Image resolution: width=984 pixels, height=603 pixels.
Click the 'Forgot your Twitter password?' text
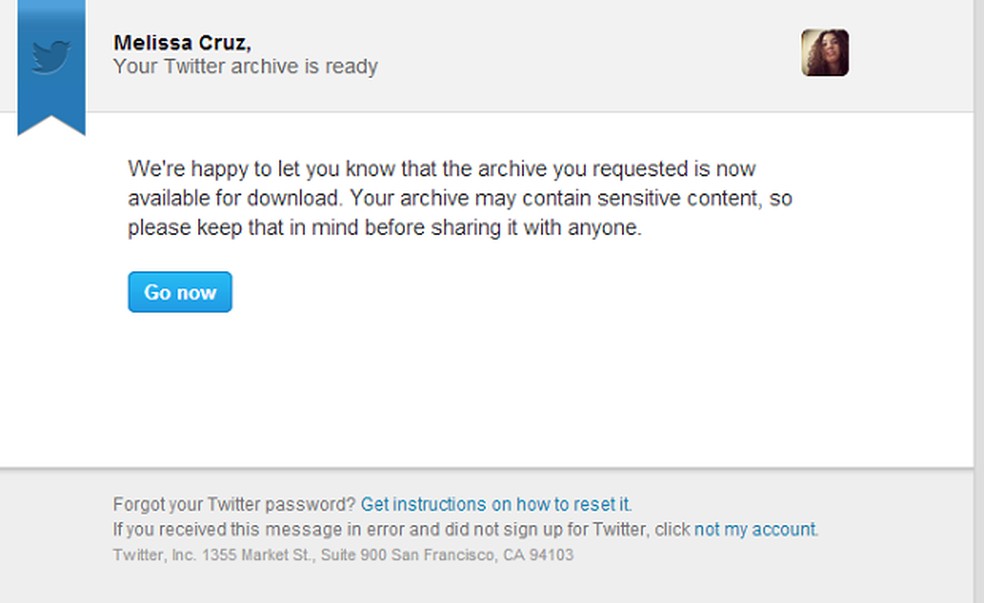pos(235,504)
